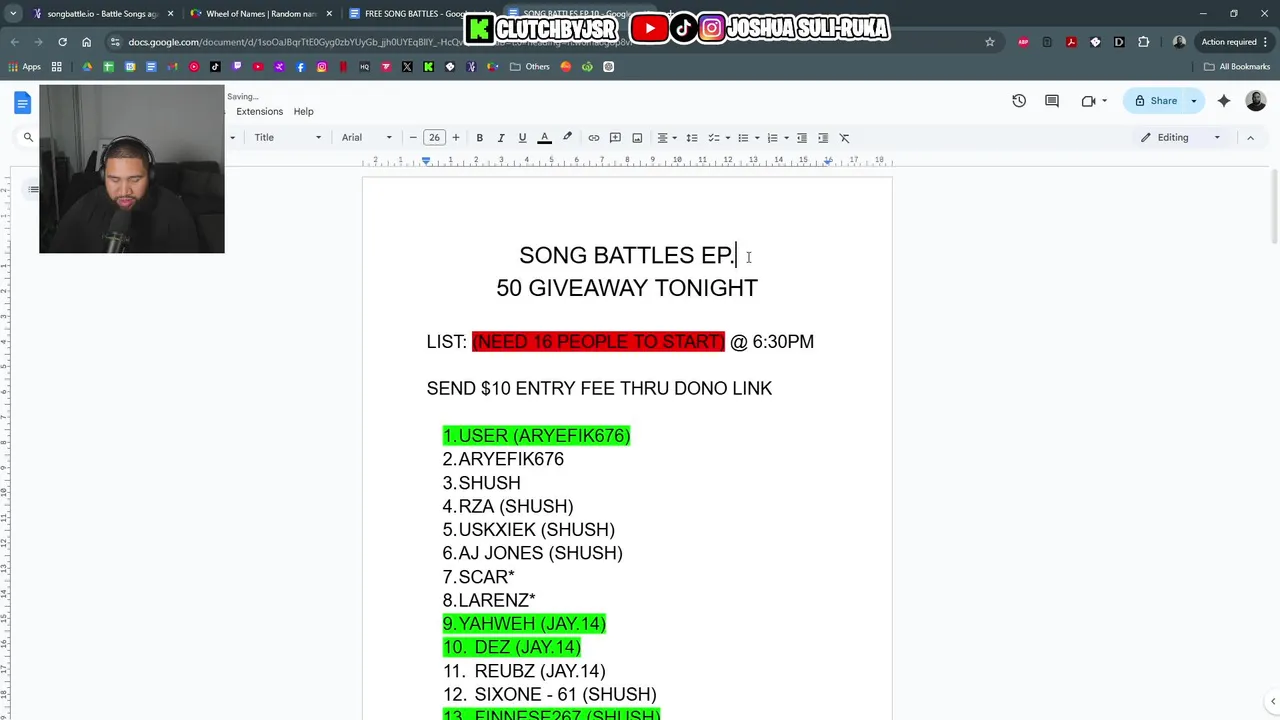
Task: Click the browser back arrow
Action: click(x=15, y=42)
